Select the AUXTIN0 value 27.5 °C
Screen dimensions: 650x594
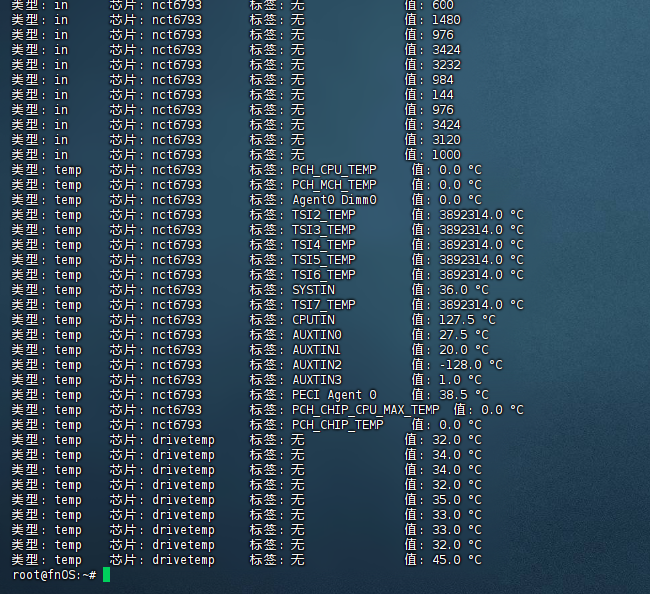pyautogui.click(x=464, y=335)
